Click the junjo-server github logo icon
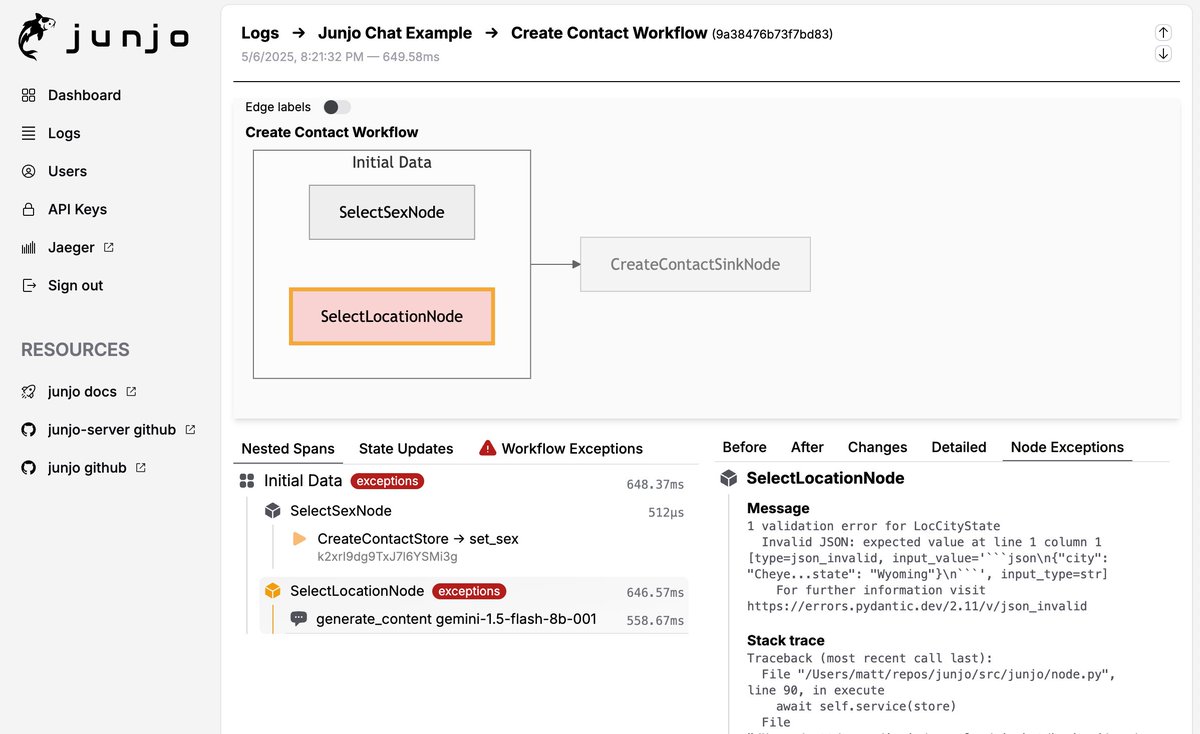Viewport: 1200px width, 734px height. coord(28,429)
